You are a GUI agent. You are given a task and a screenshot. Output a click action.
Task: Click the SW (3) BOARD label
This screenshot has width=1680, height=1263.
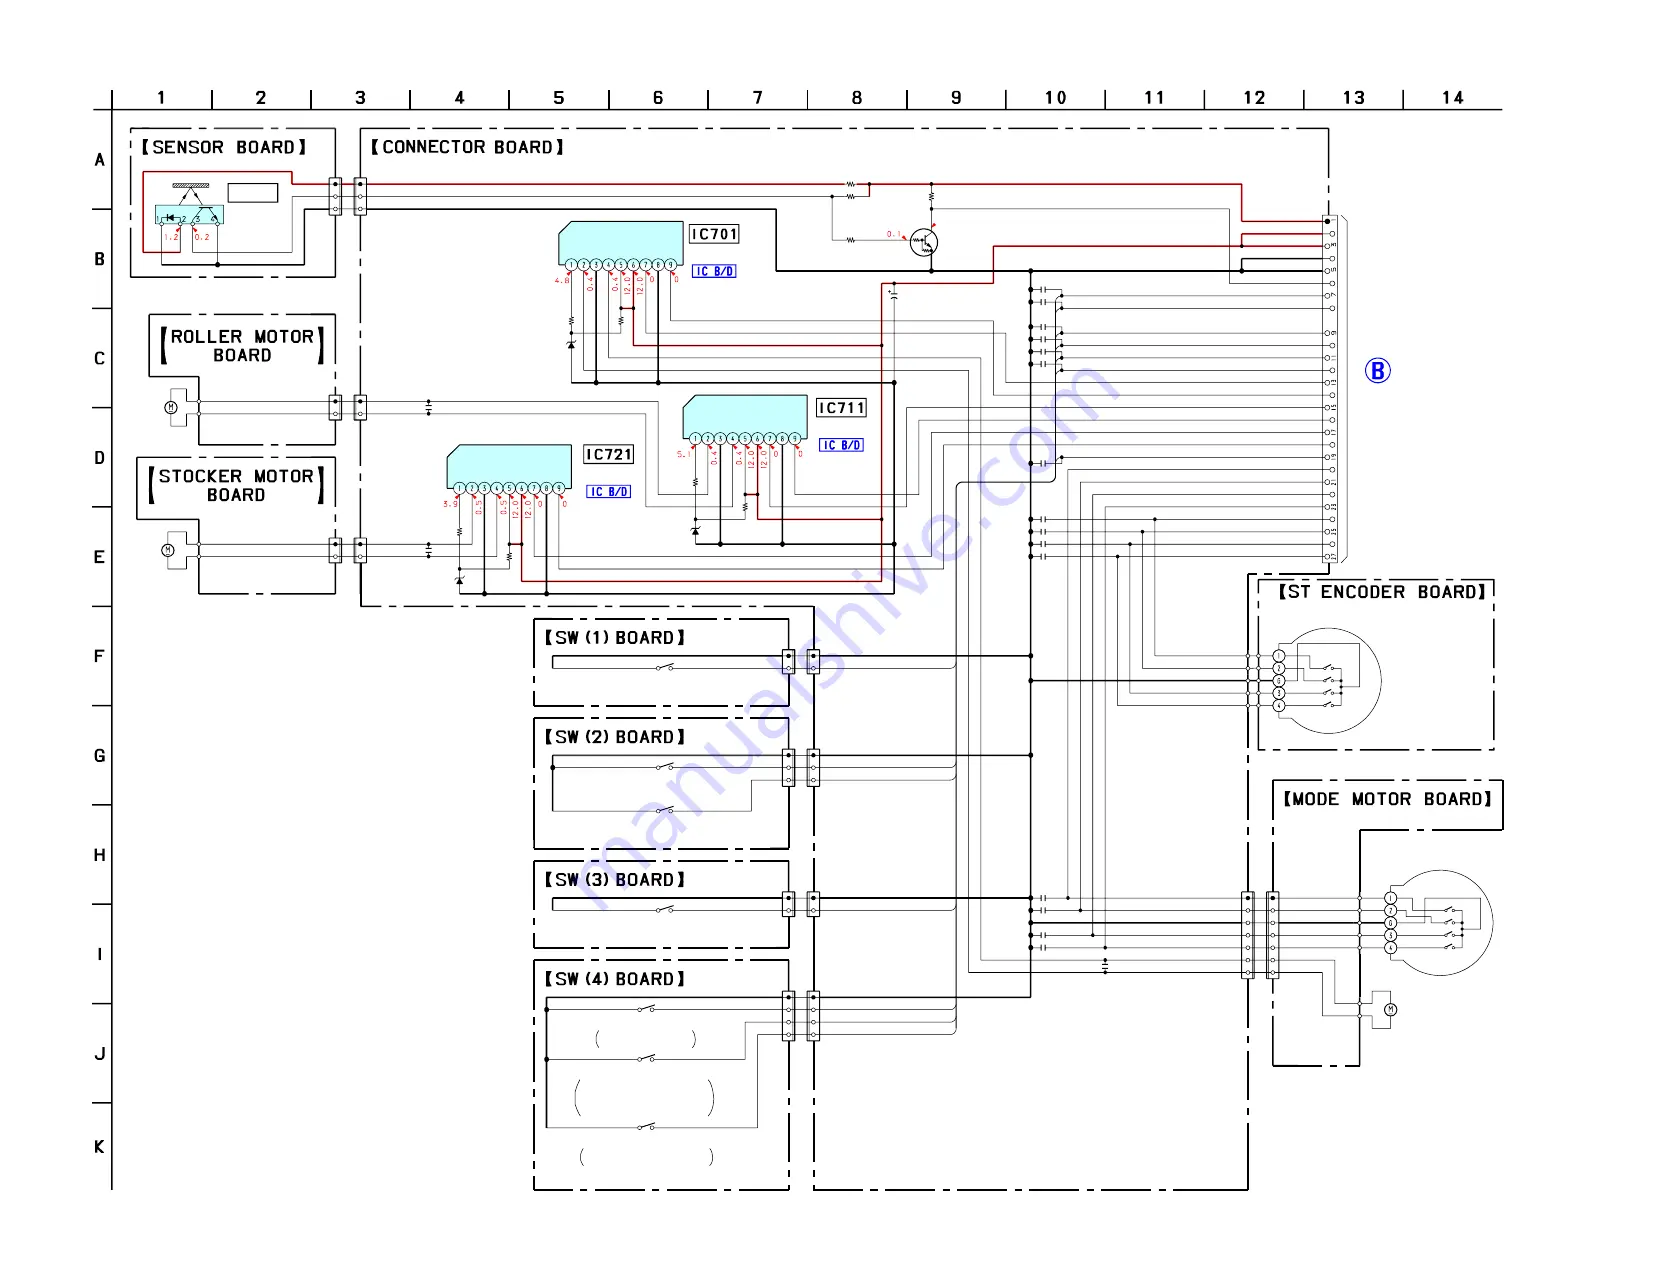click(615, 880)
